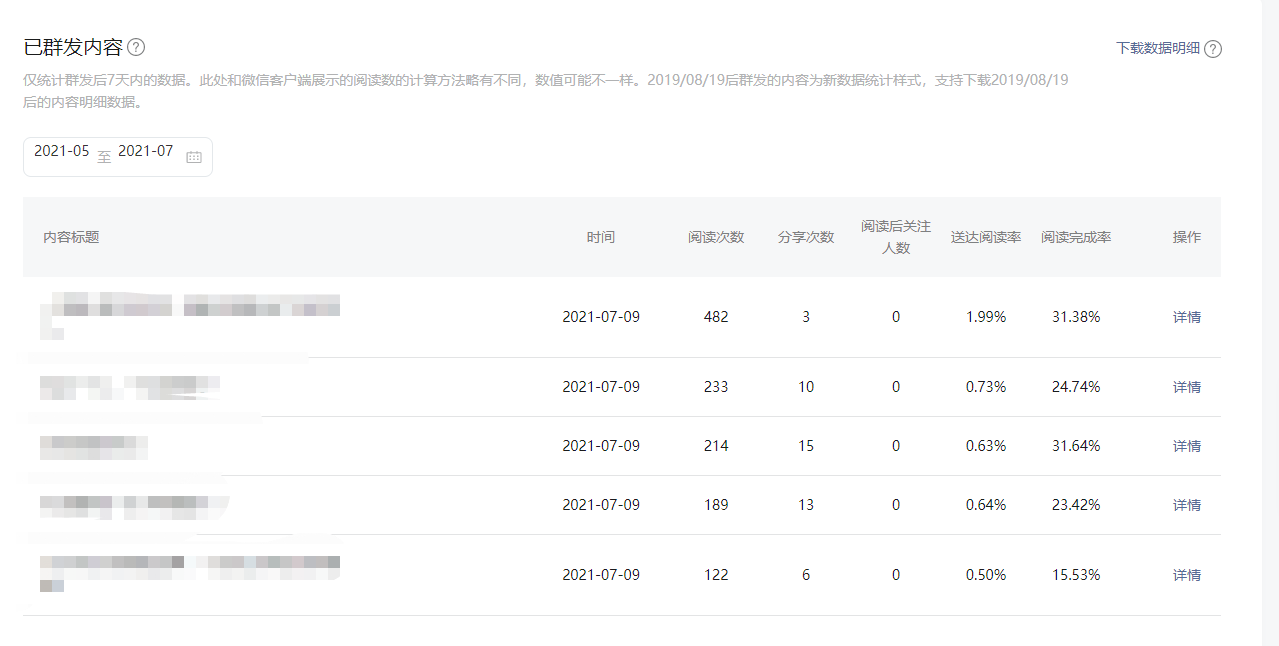Click help icon next to 已群发内容 heading
1279x646 pixels.
137,47
